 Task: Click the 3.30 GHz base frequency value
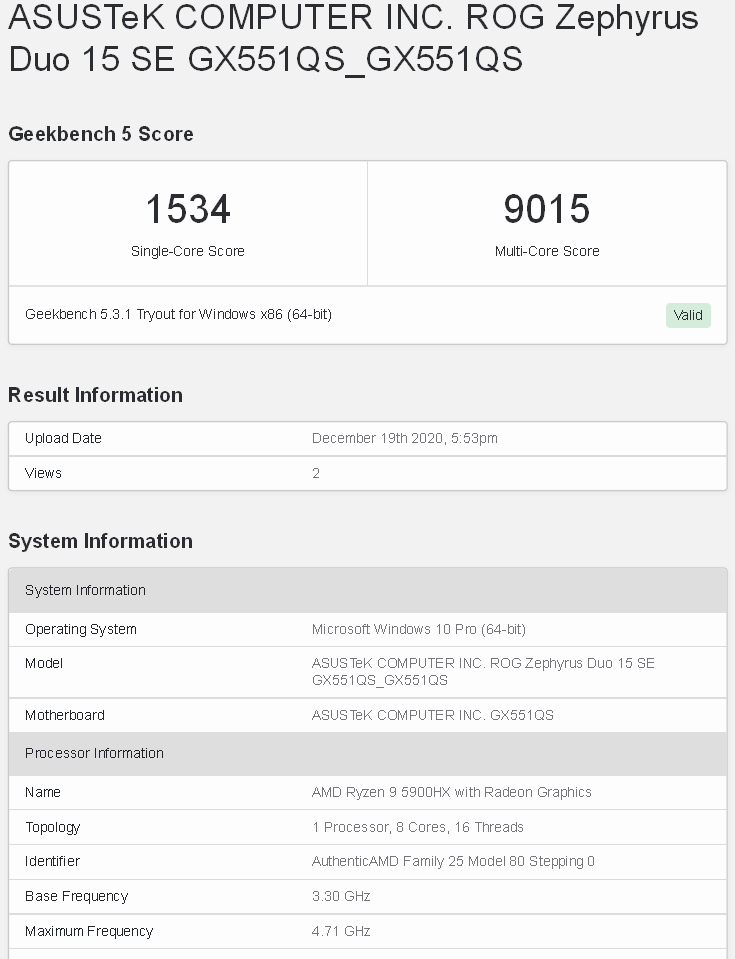(341, 896)
